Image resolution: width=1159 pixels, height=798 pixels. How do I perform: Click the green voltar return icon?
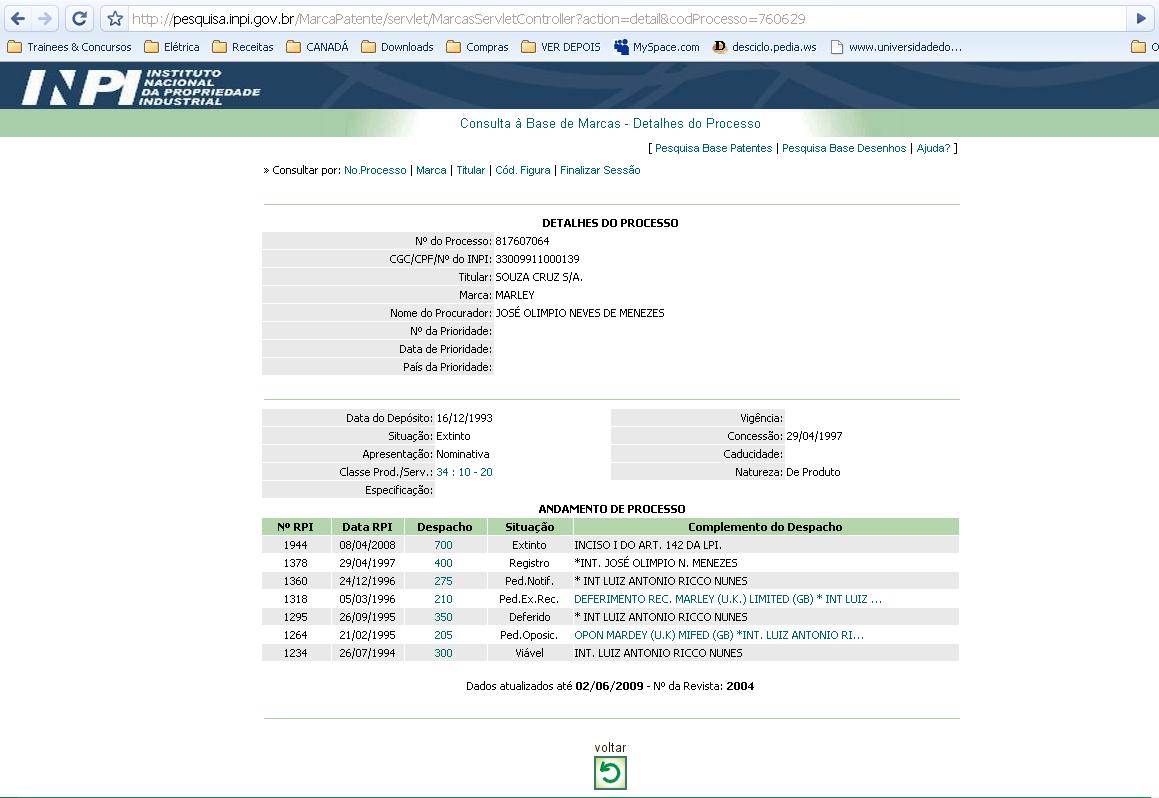[610, 773]
